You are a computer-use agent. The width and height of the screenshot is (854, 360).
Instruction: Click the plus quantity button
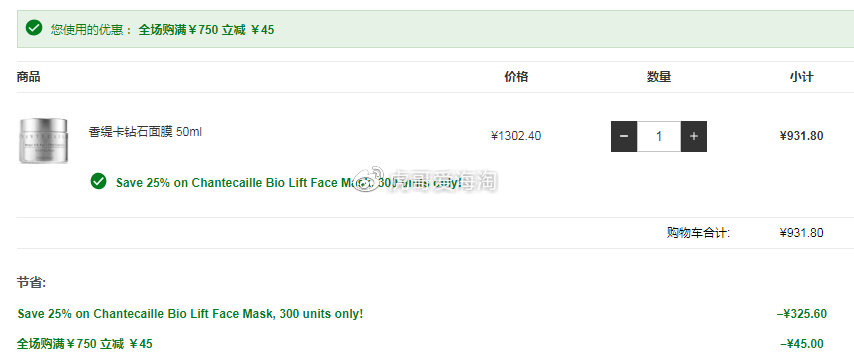click(694, 136)
